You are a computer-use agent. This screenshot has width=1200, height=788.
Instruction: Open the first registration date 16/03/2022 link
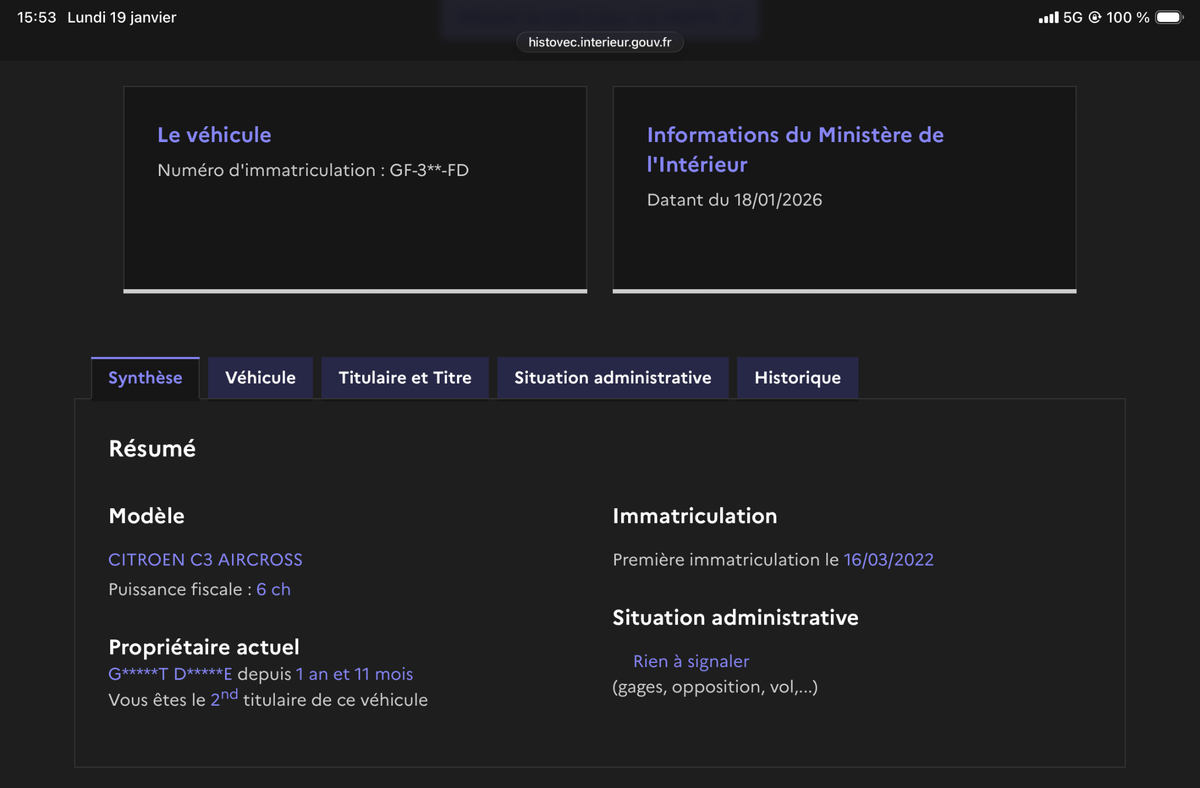click(x=889, y=560)
